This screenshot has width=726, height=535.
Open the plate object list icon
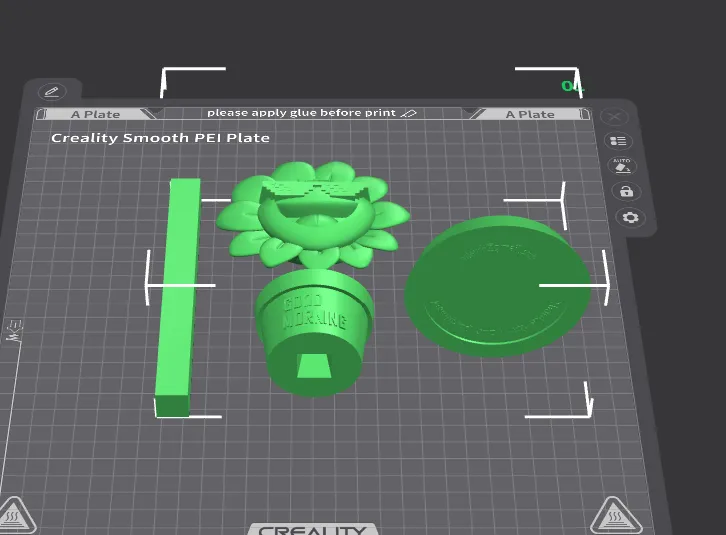pyautogui.click(x=618, y=141)
